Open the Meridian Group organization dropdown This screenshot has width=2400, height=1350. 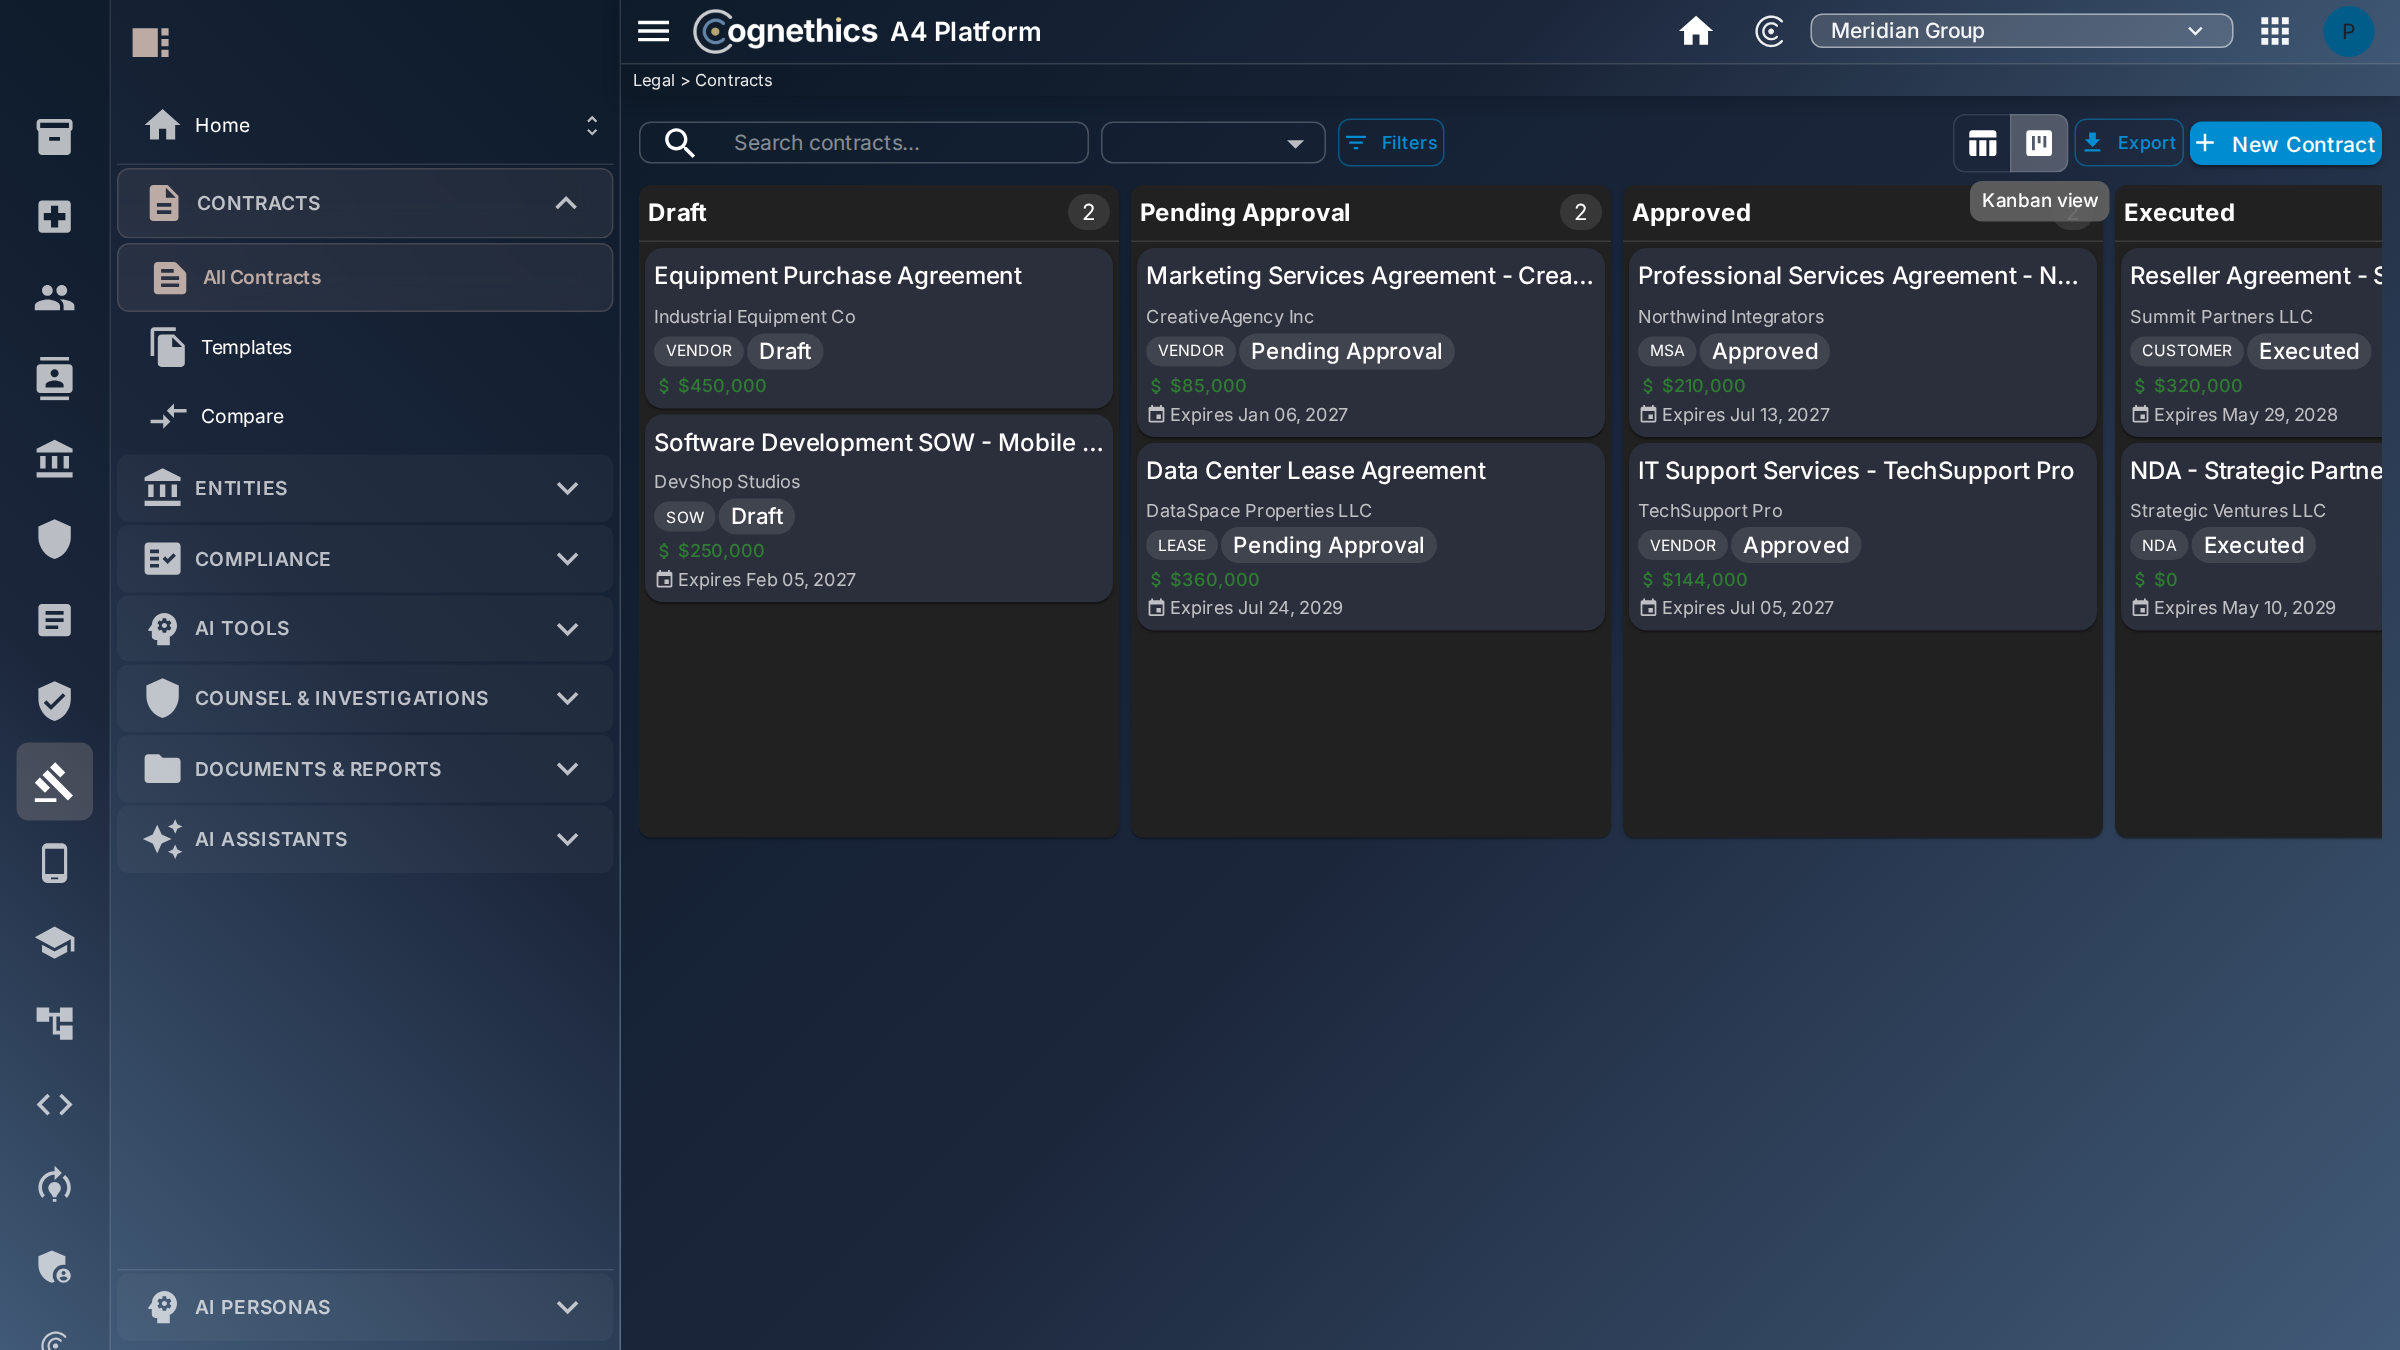pyautogui.click(x=2021, y=31)
